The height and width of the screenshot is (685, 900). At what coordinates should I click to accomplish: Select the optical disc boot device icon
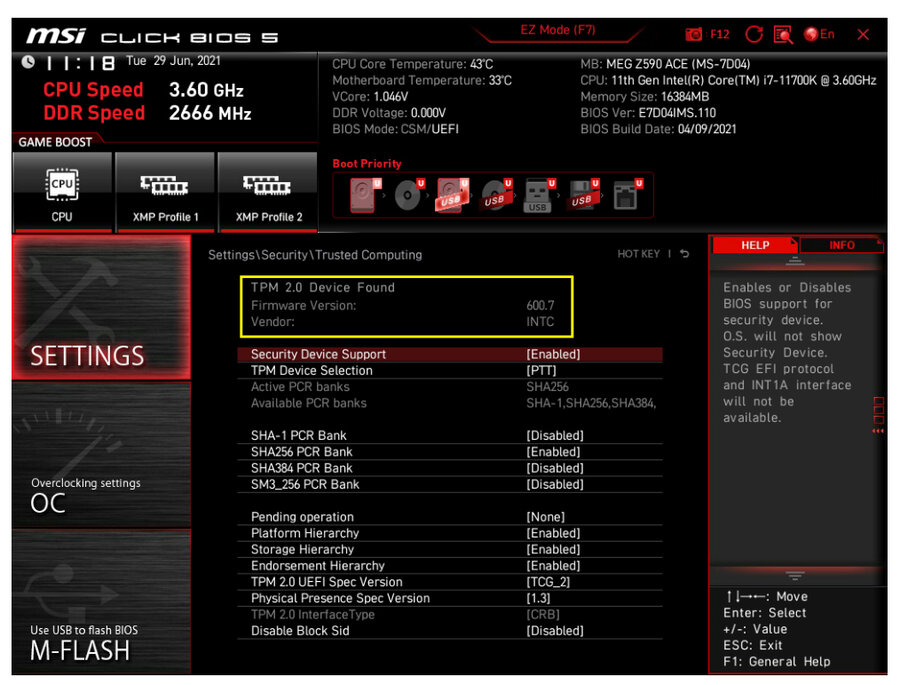point(409,195)
